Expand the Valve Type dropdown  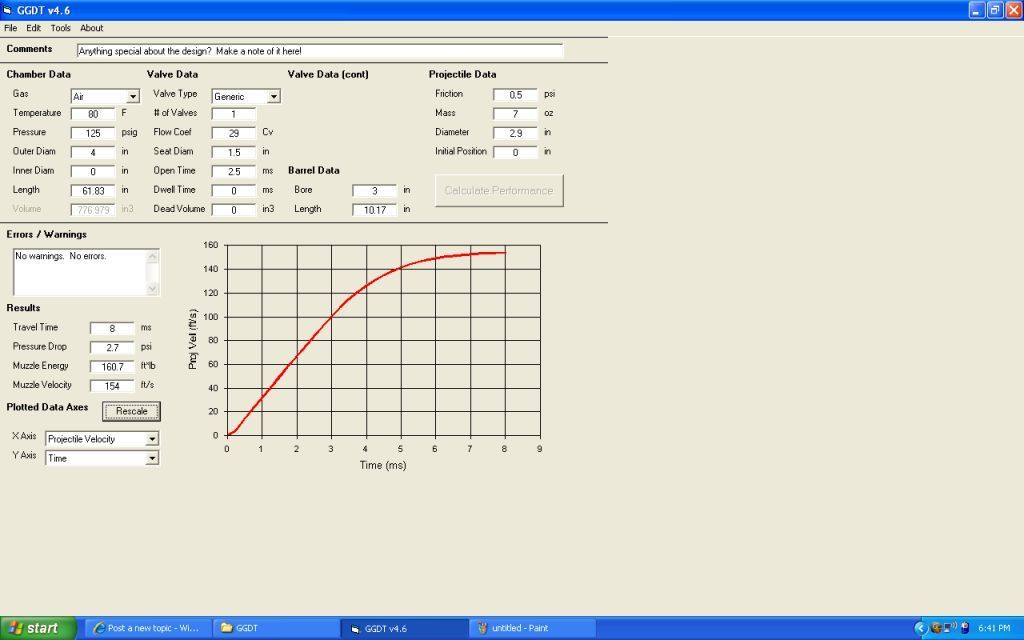(x=273, y=97)
